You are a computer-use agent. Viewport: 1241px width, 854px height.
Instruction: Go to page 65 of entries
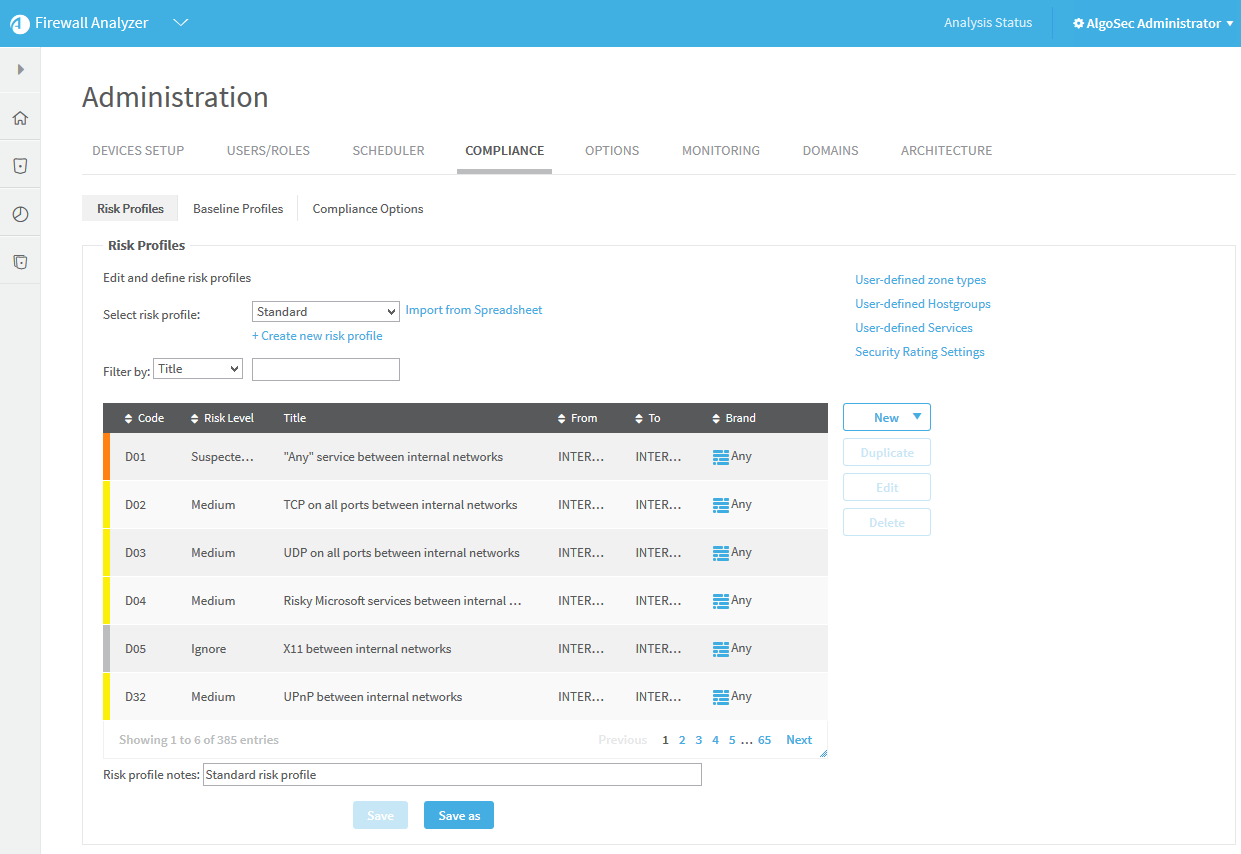click(x=764, y=740)
